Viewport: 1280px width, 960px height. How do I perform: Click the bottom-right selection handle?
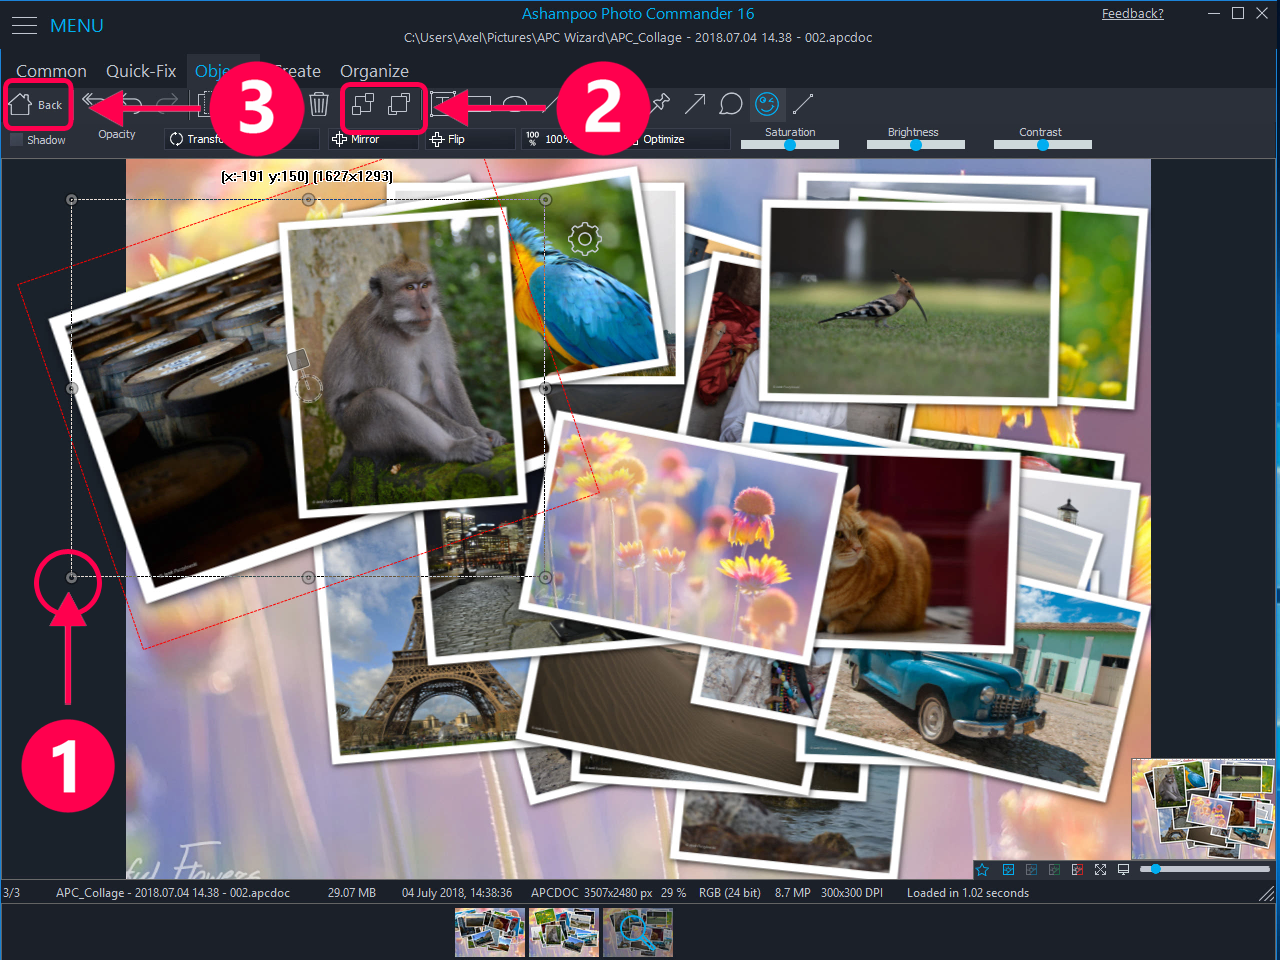pos(545,577)
